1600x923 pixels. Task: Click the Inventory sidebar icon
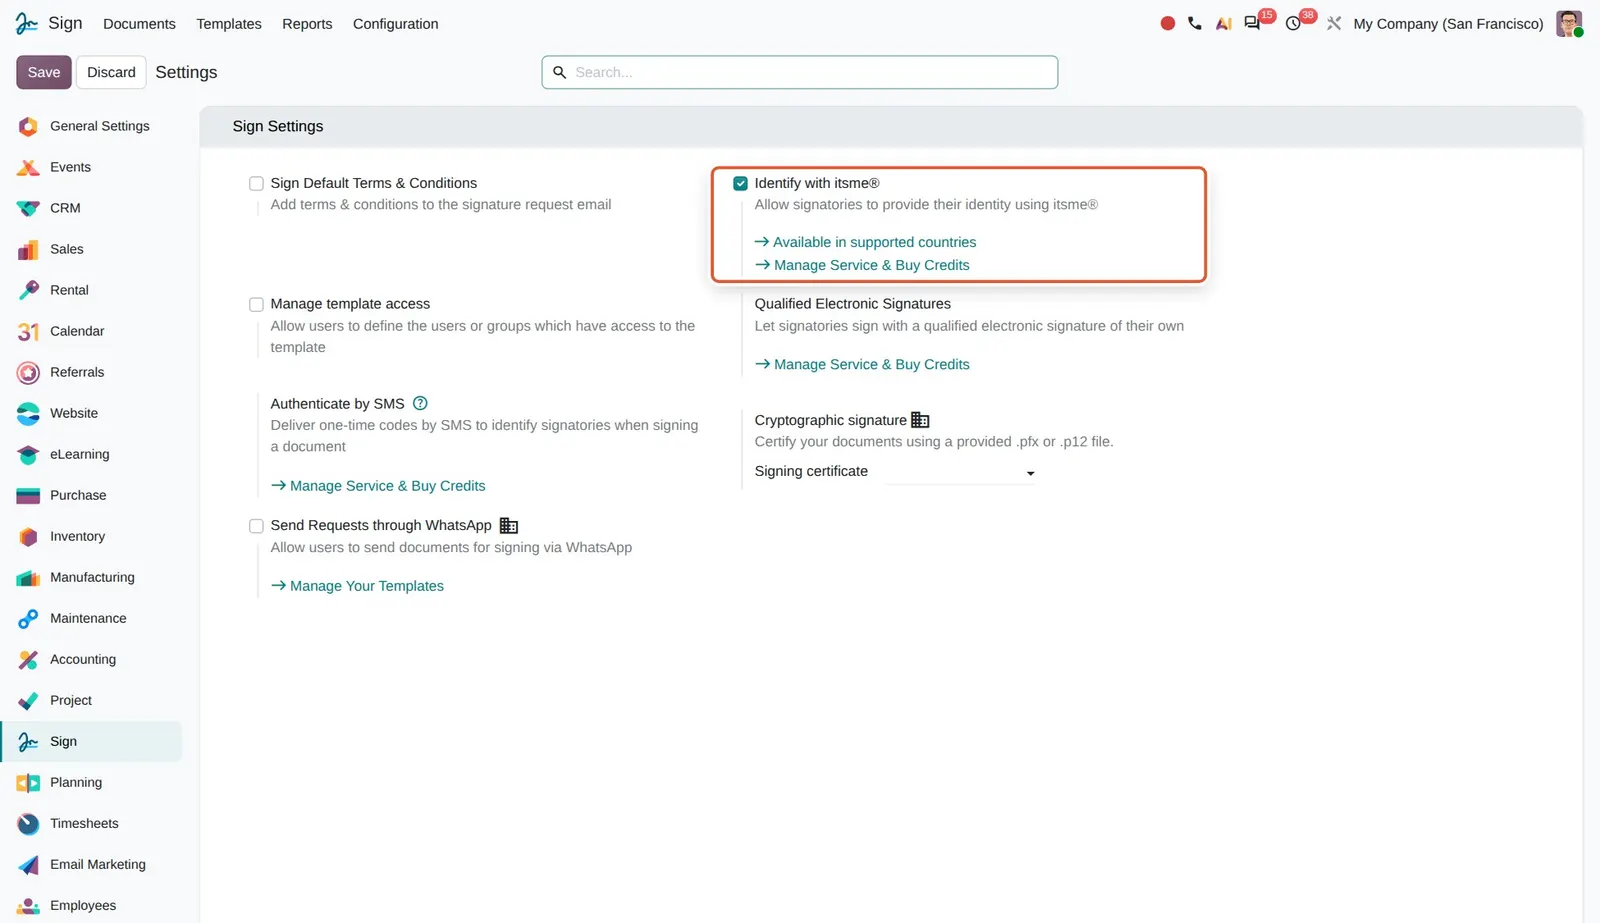pos(28,536)
